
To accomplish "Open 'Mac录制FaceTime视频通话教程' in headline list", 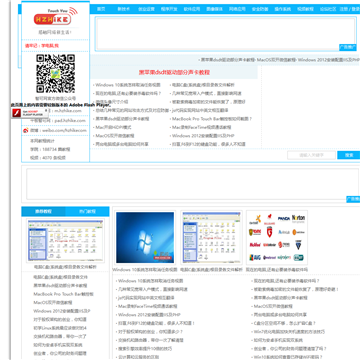I will pyautogui.click(x=201, y=127).
